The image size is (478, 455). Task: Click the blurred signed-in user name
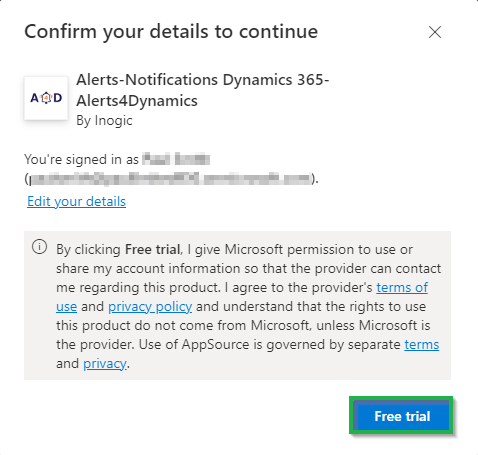[x=176, y=159]
